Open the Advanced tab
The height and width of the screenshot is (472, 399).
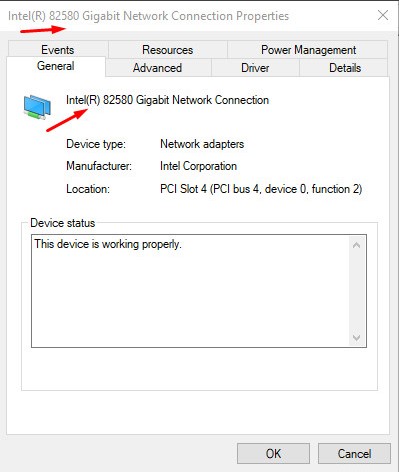pyautogui.click(x=158, y=68)
